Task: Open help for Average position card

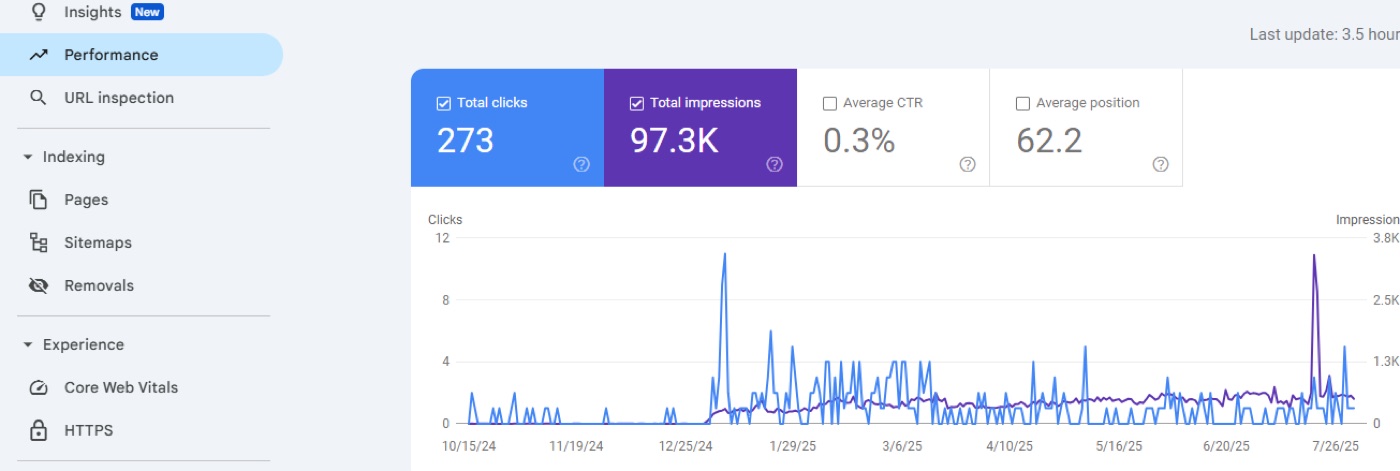Action: [1160, 165]
